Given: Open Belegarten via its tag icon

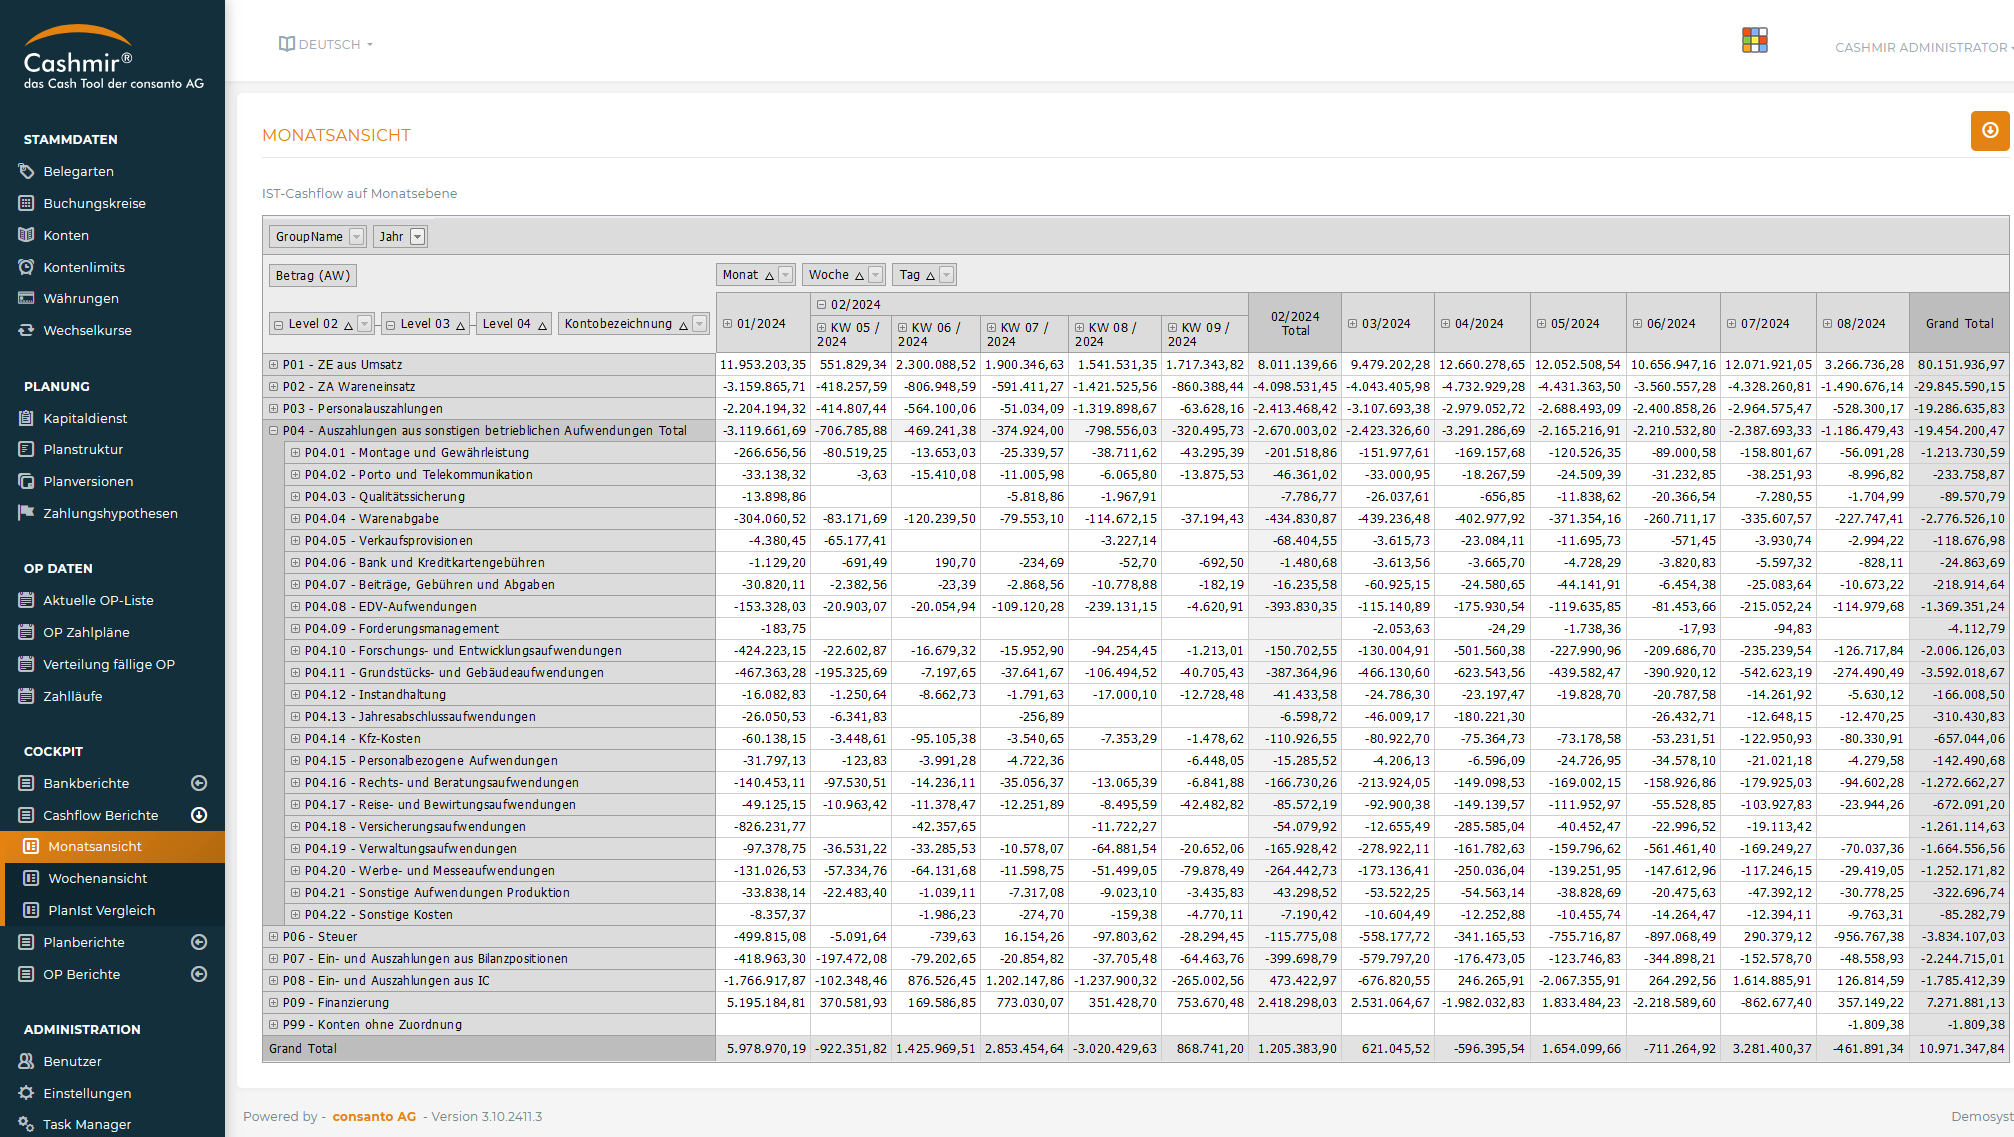Looking at the screenshot, I should pyautogui.click(x=26, y=171).
